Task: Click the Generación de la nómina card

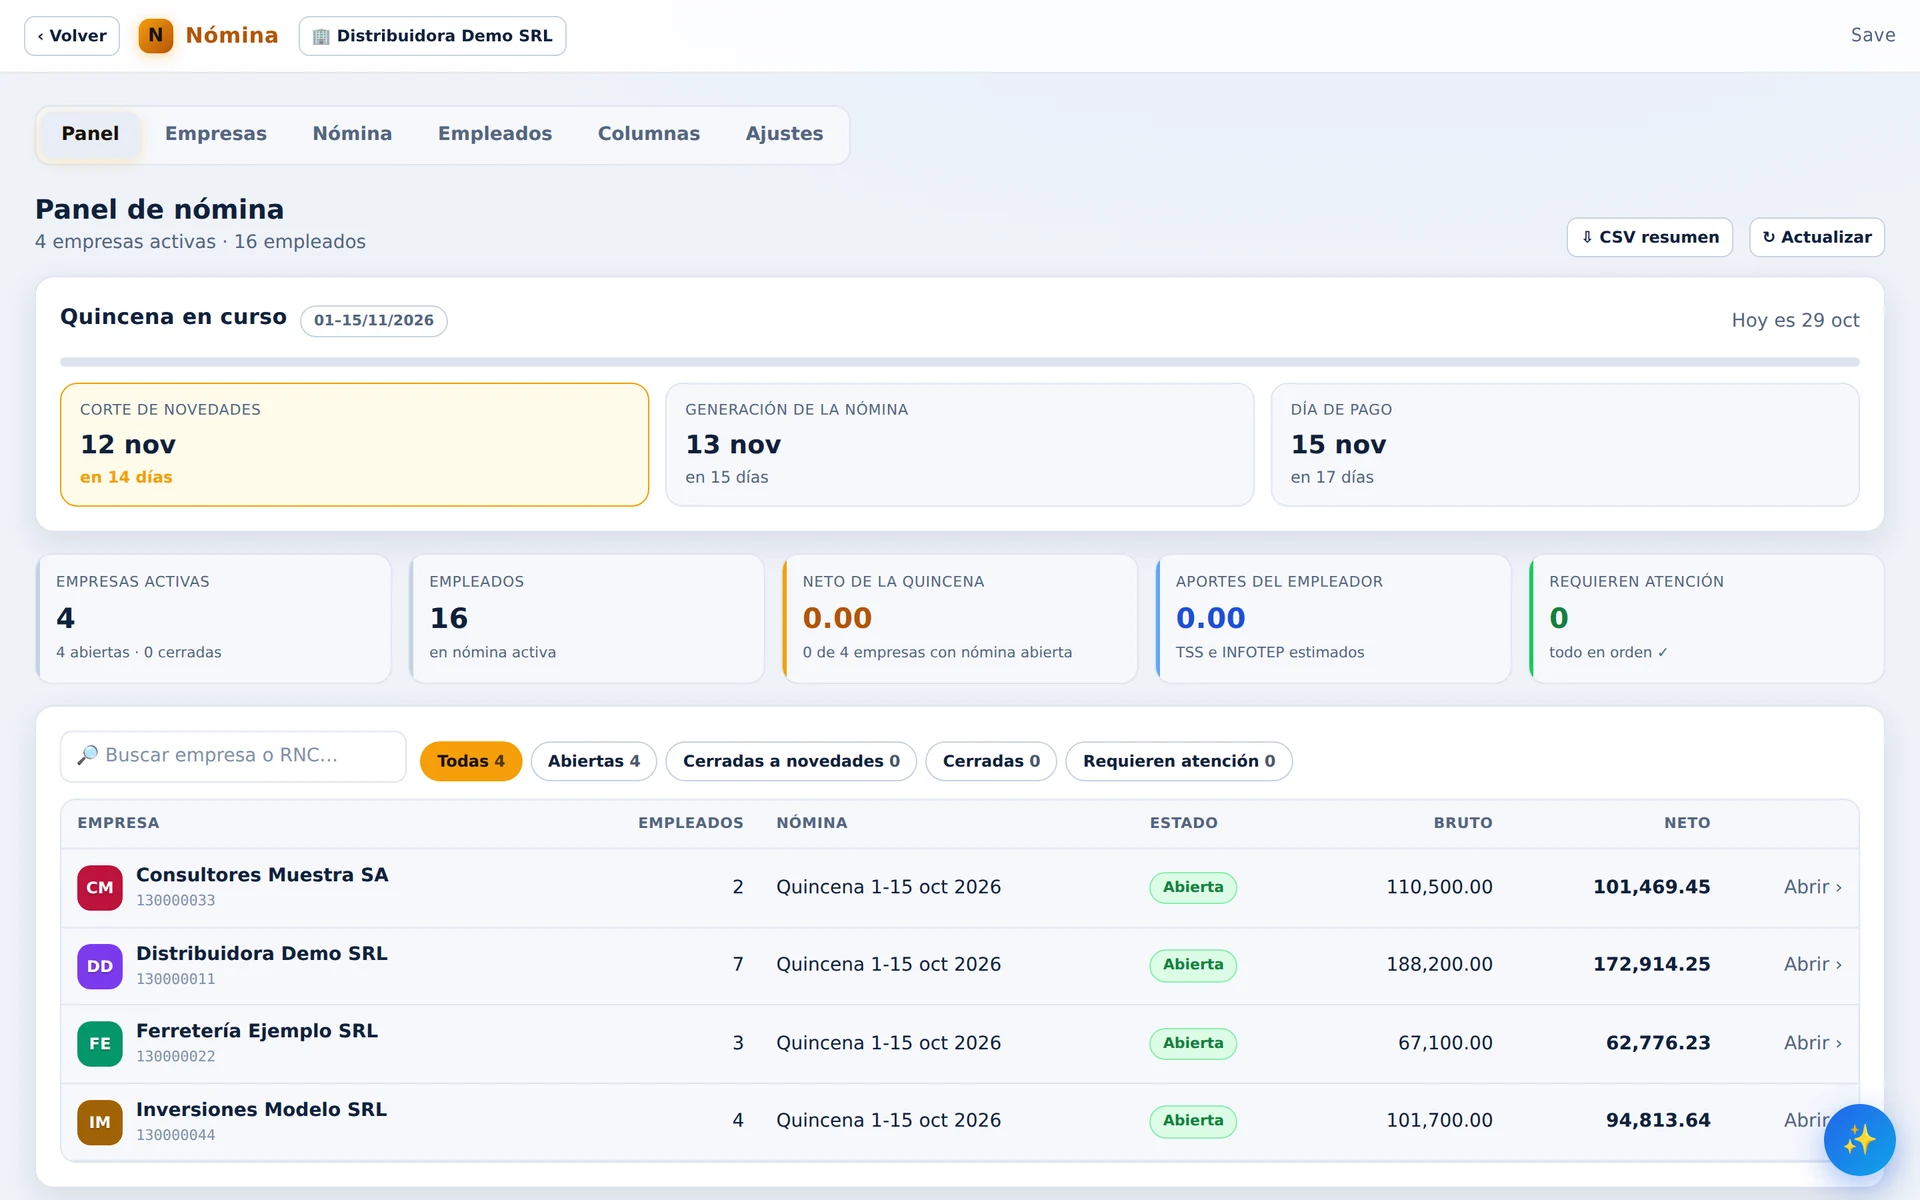Action: [960, 445]
